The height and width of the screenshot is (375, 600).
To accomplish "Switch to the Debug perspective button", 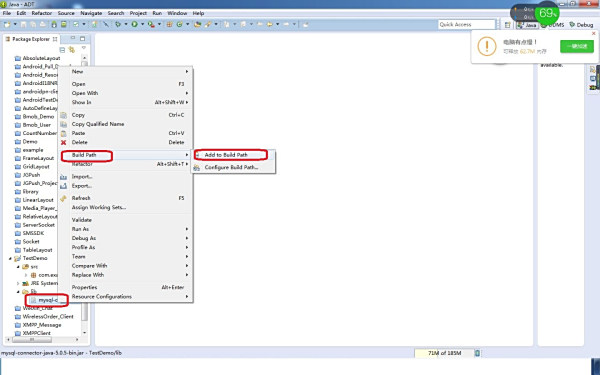I will tap(581, 25).
